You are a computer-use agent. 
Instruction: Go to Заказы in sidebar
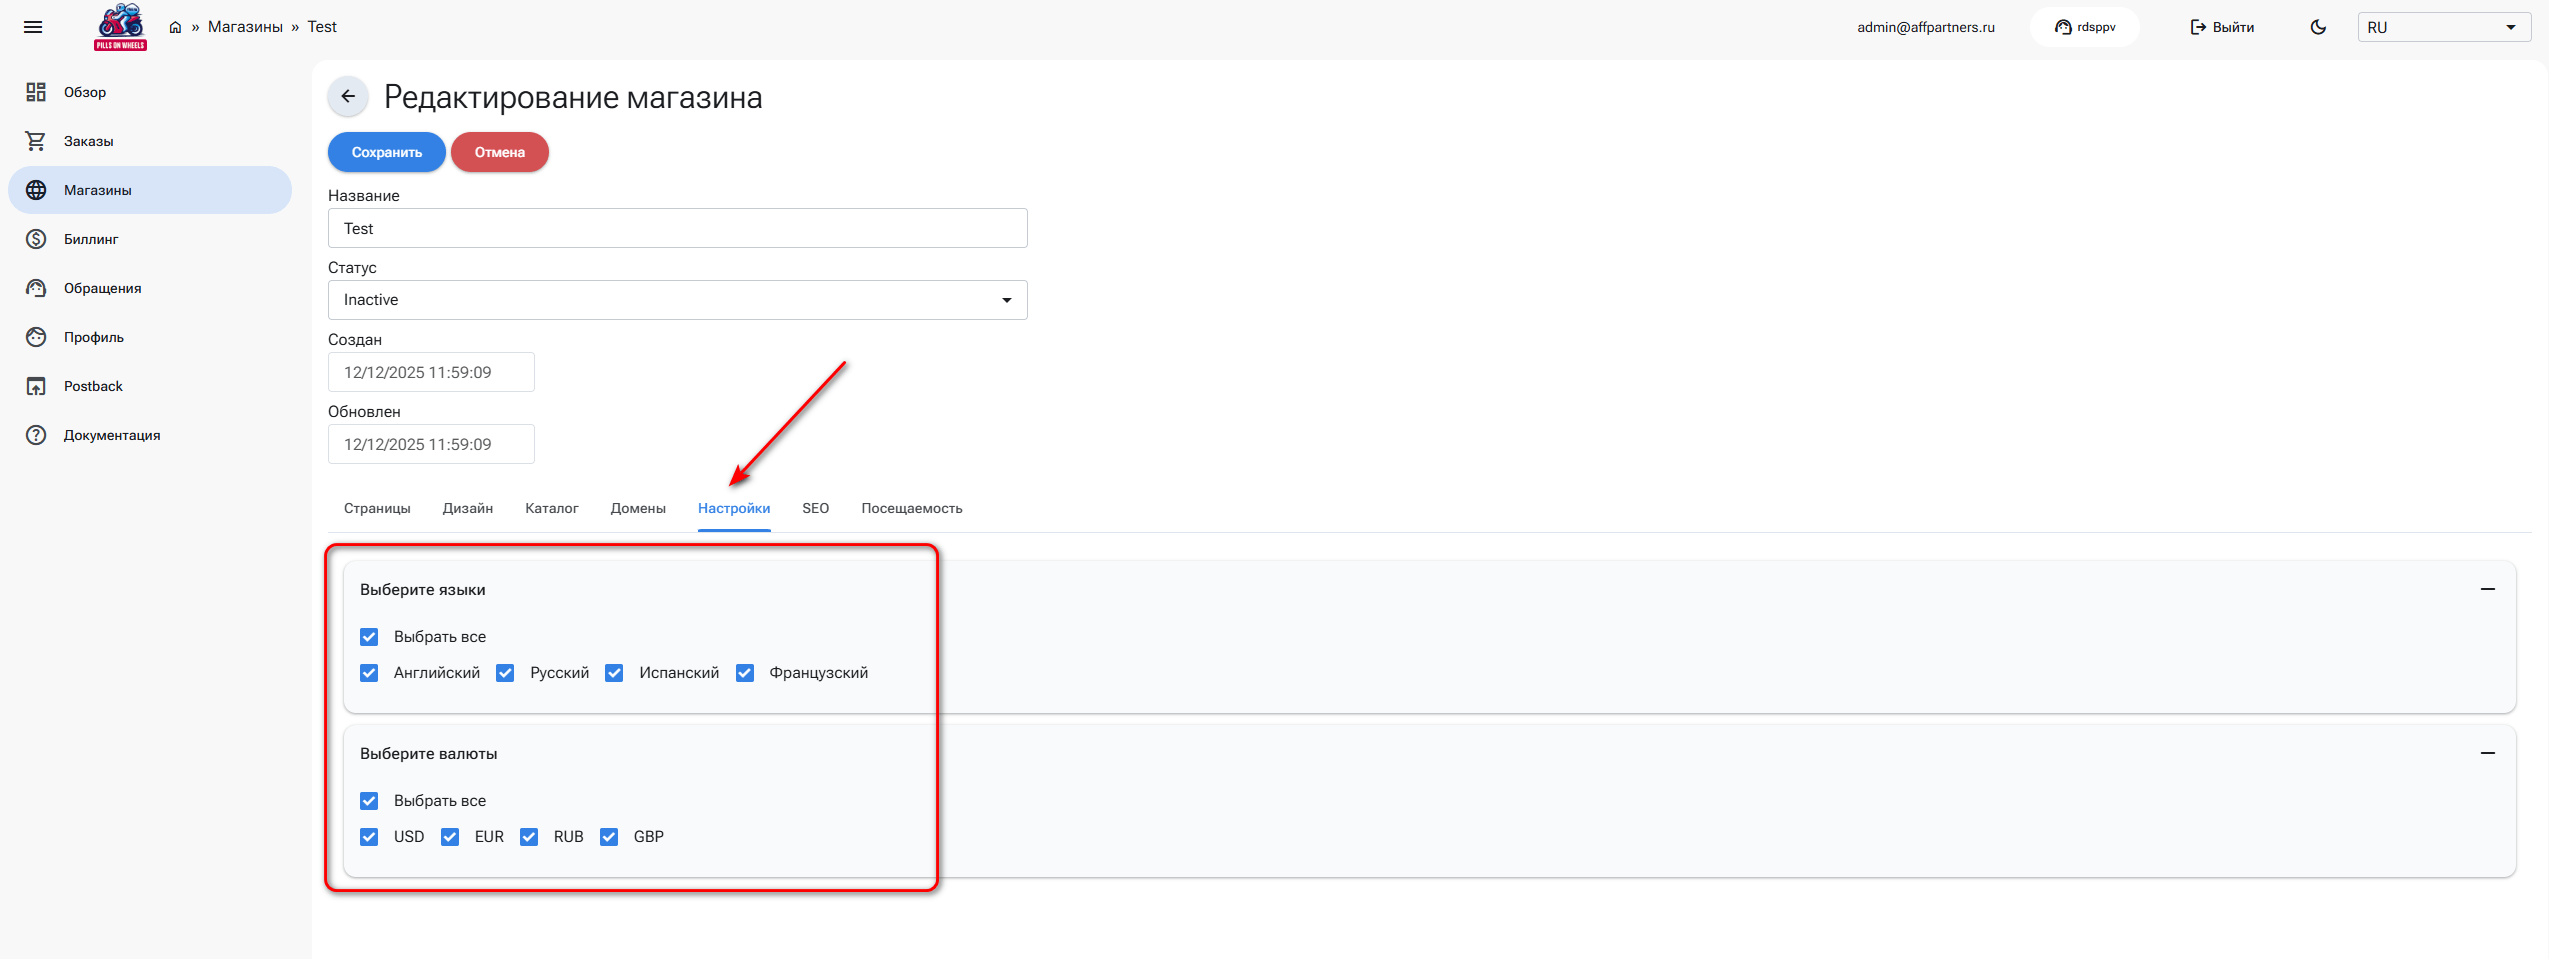tap(88, 141)
